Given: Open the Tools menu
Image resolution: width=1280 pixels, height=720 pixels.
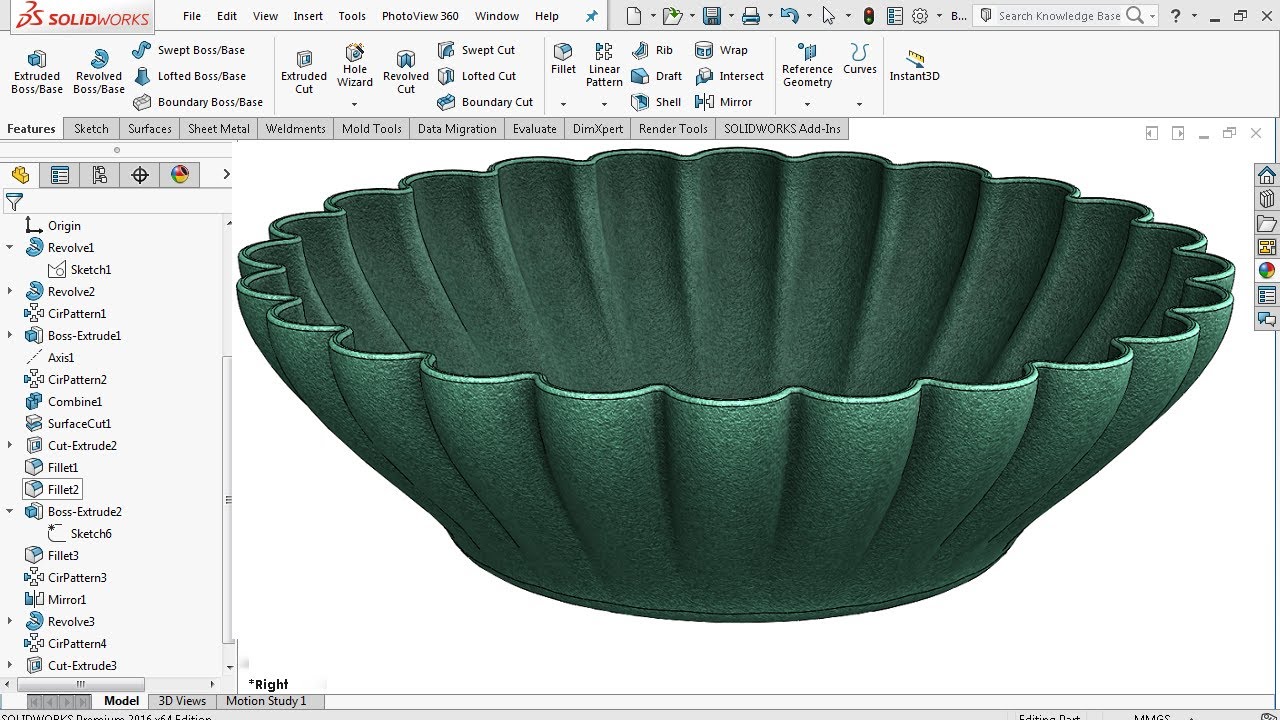Looking at the screenshot, I should [x=352, y=16].
